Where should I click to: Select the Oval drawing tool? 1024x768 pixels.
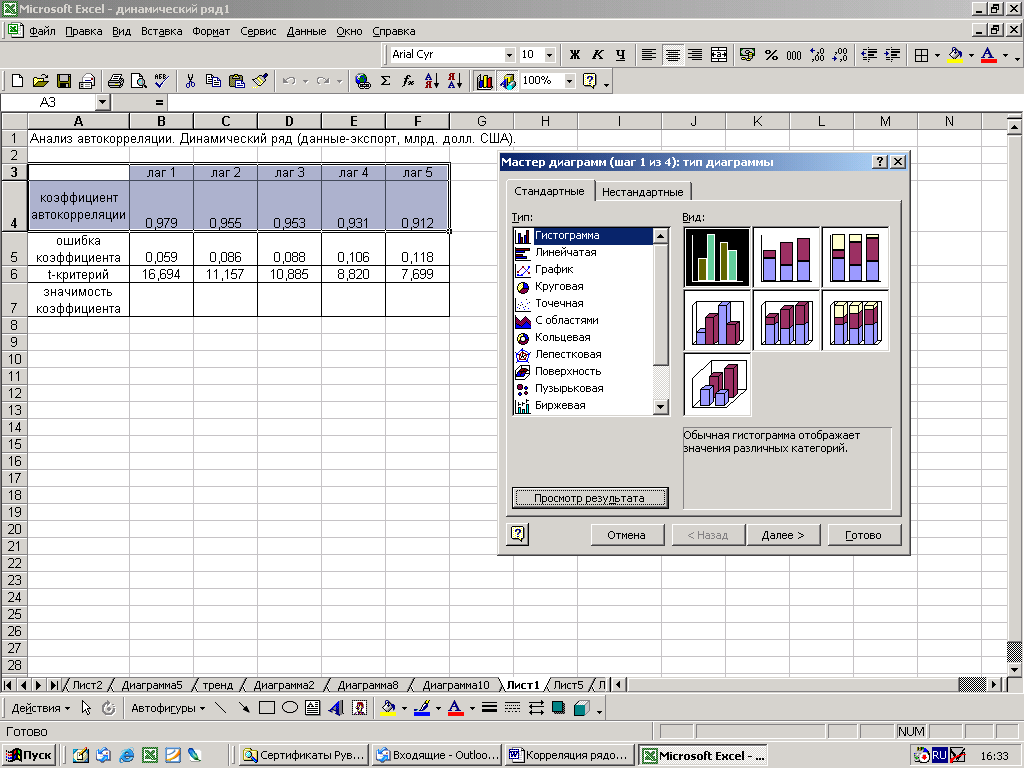point(289,708)
